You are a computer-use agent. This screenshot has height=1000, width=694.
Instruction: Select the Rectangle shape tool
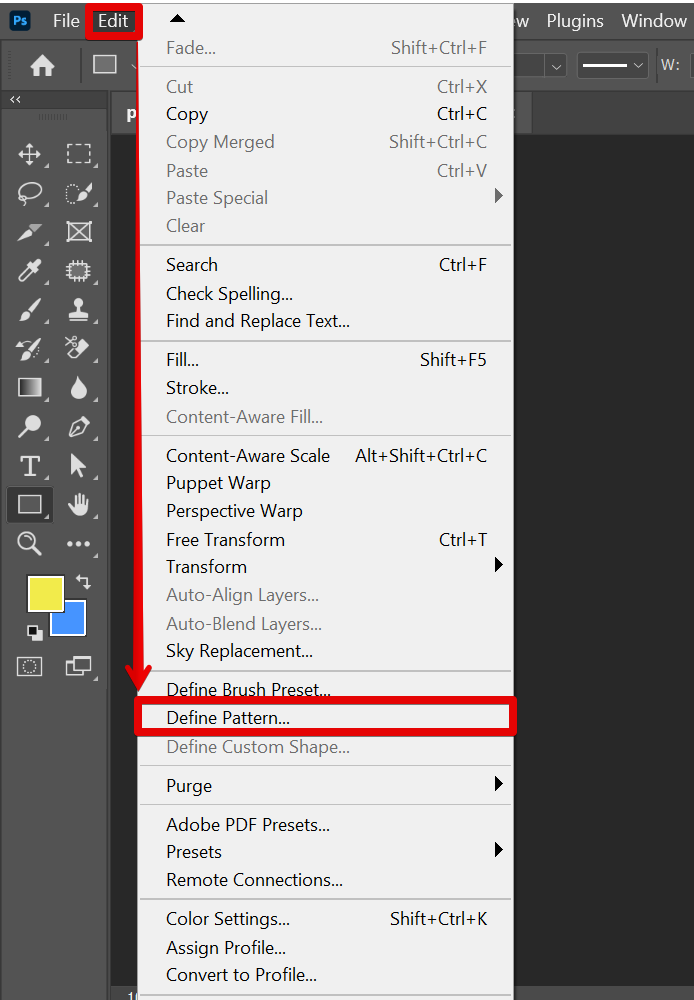(x=29, y=505)
